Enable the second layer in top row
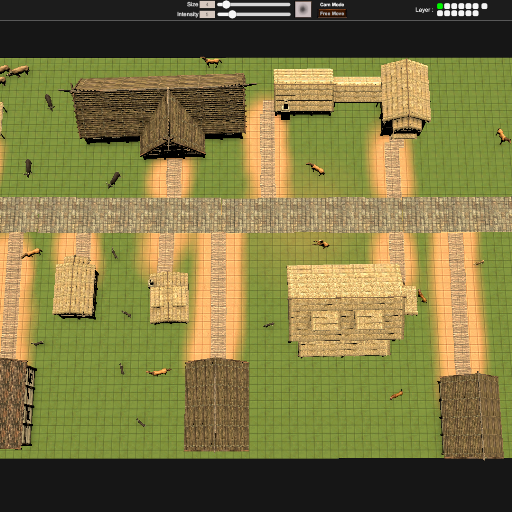 447,6
